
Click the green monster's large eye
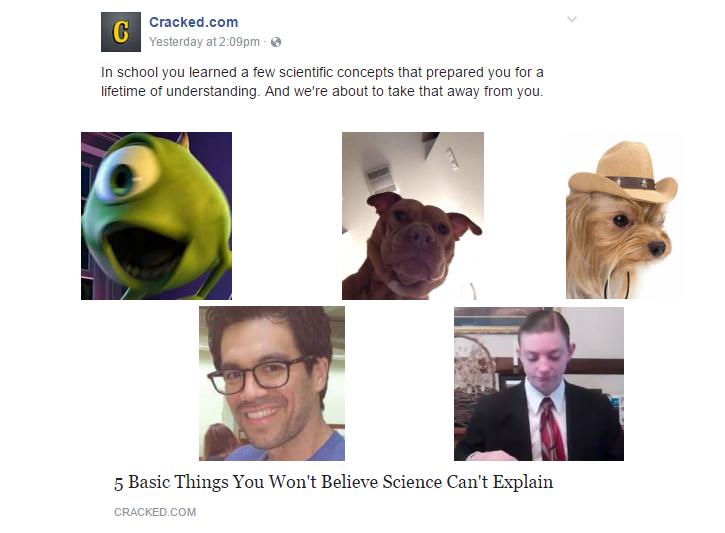click(x=126, y=175)
